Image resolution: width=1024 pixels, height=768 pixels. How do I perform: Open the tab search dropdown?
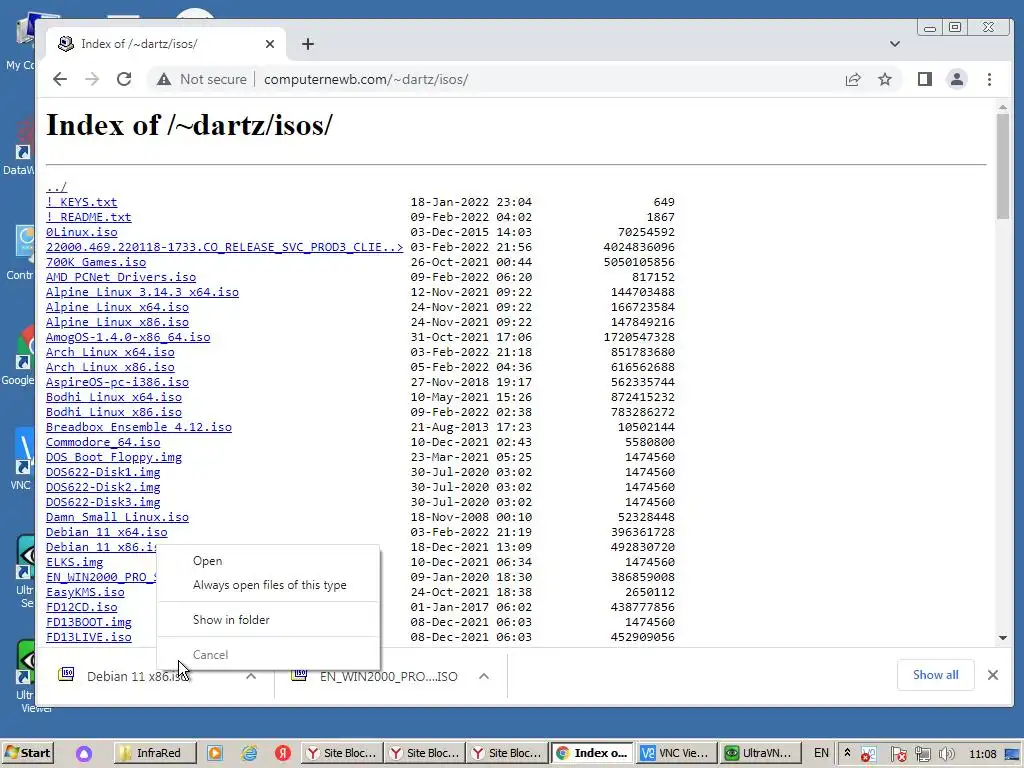click(895, 44)
